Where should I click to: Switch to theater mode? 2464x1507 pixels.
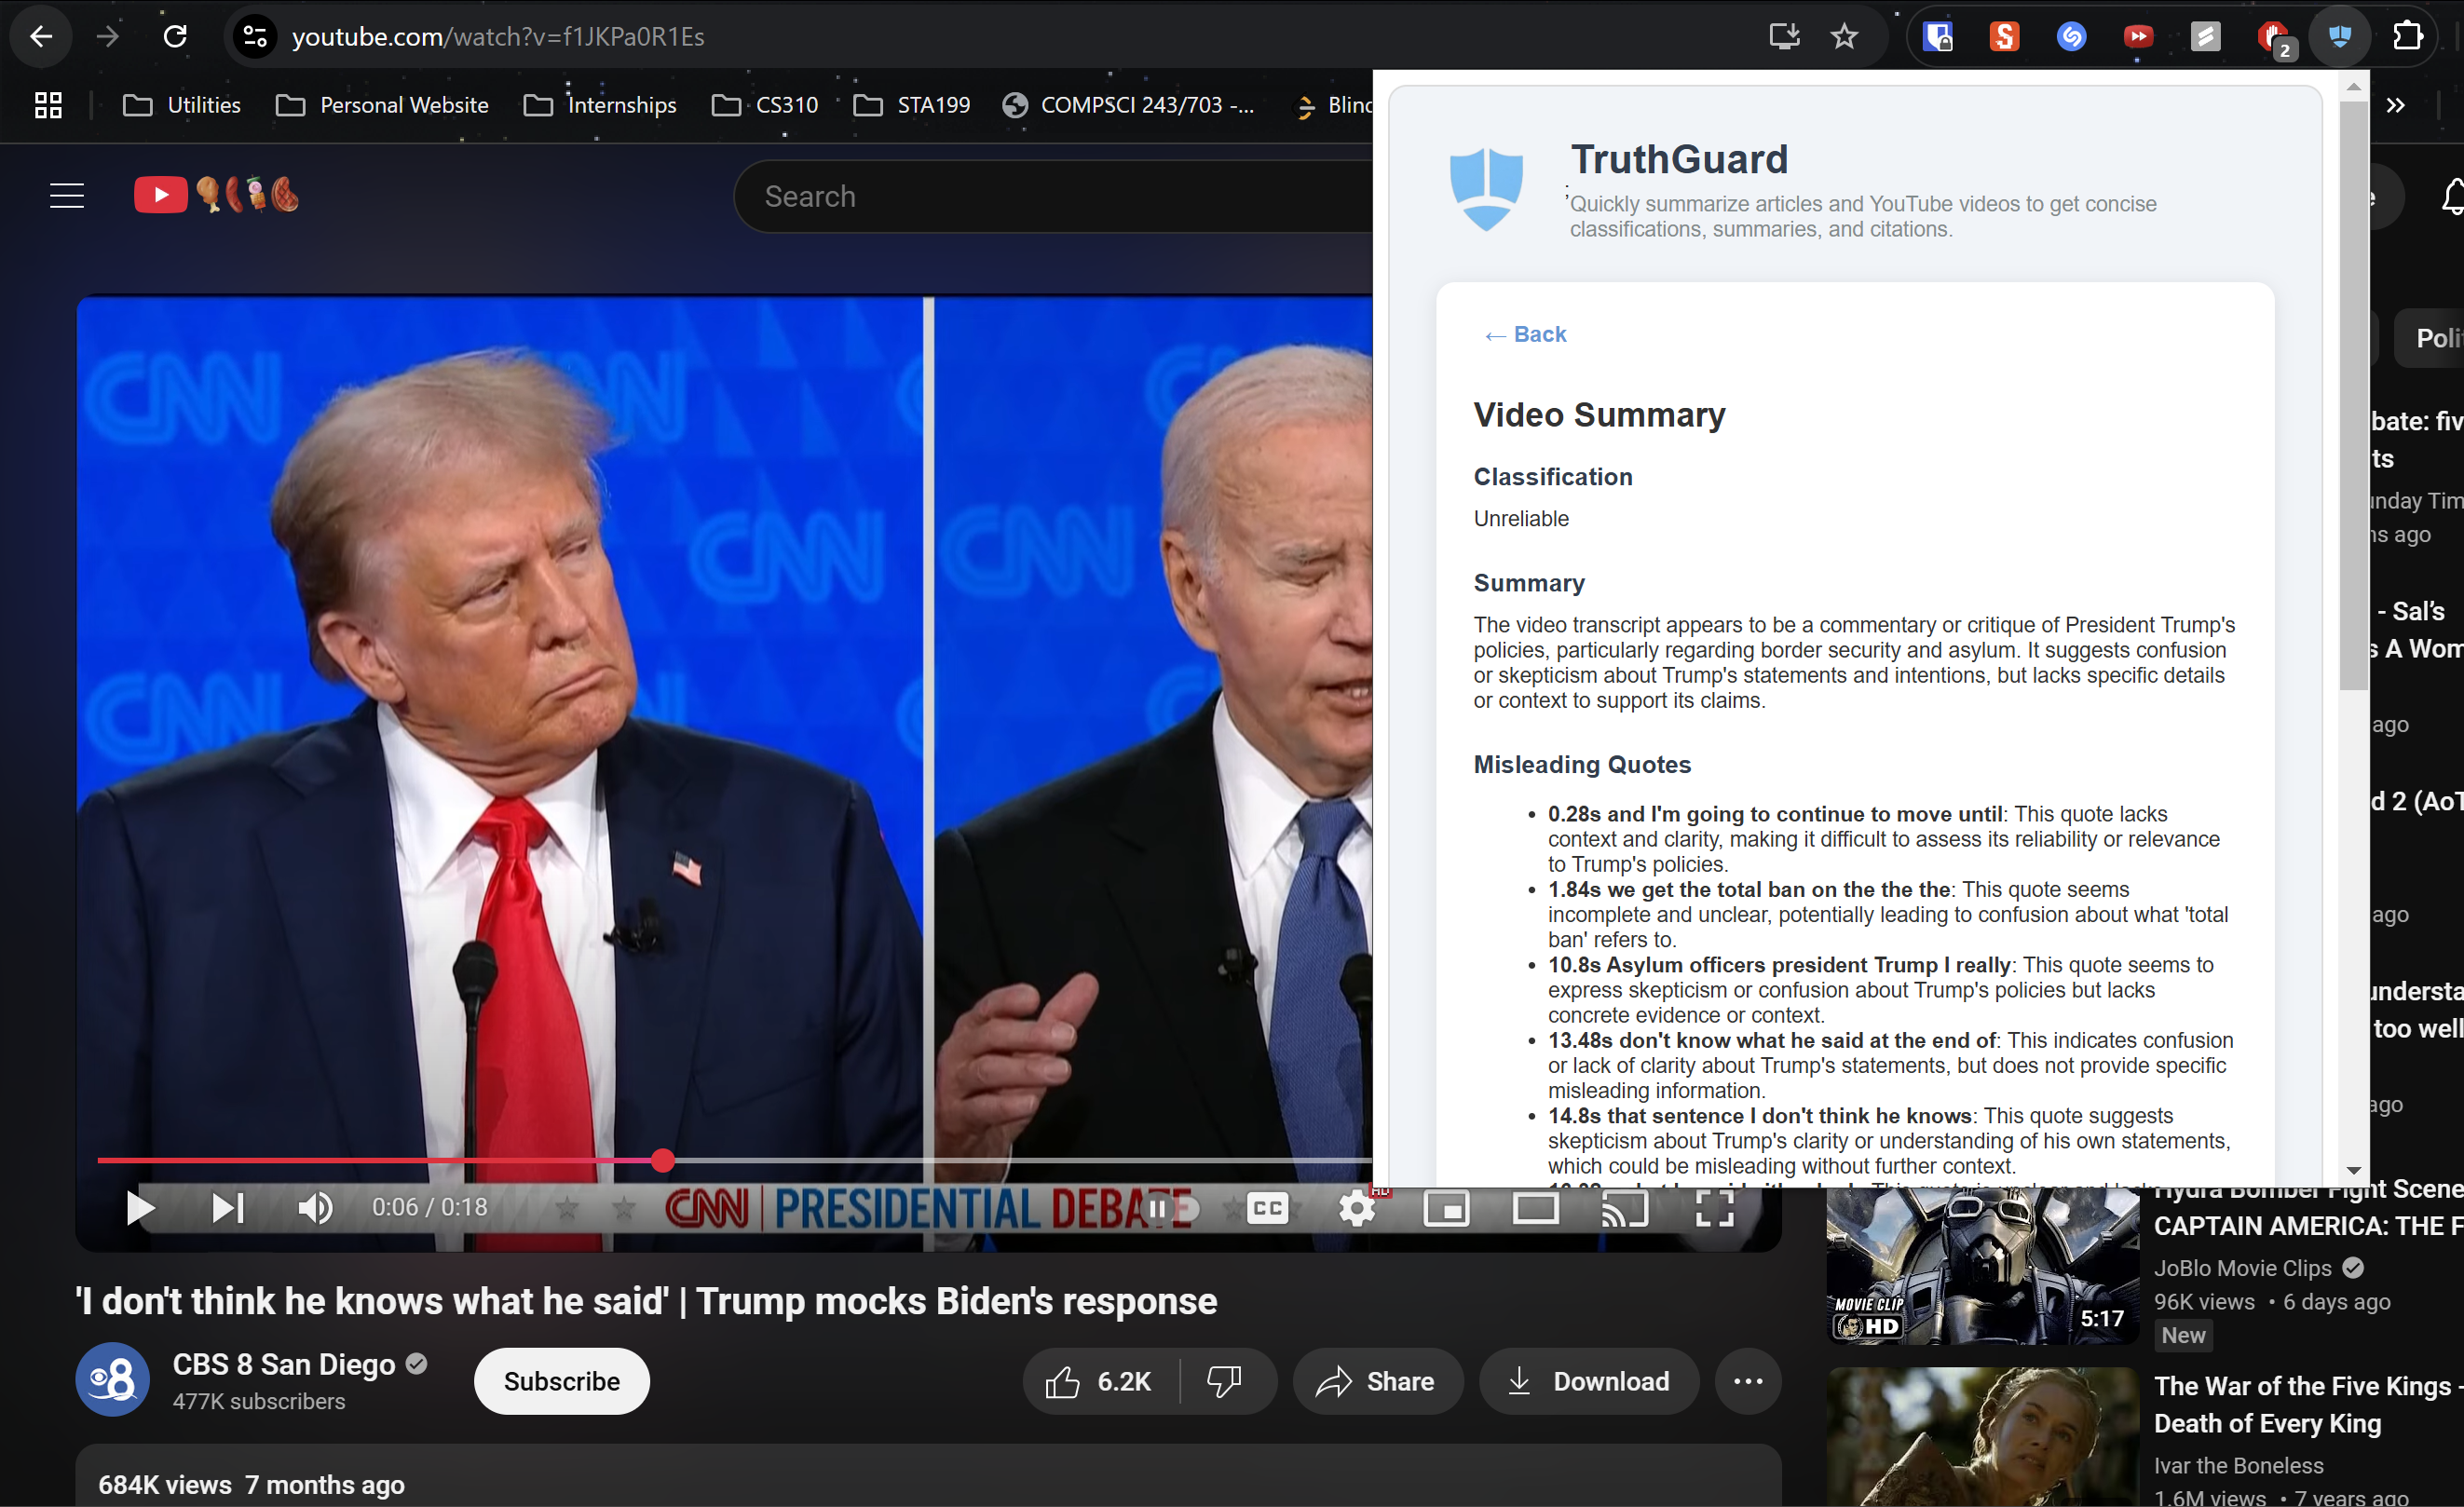click(1535, 1208)
